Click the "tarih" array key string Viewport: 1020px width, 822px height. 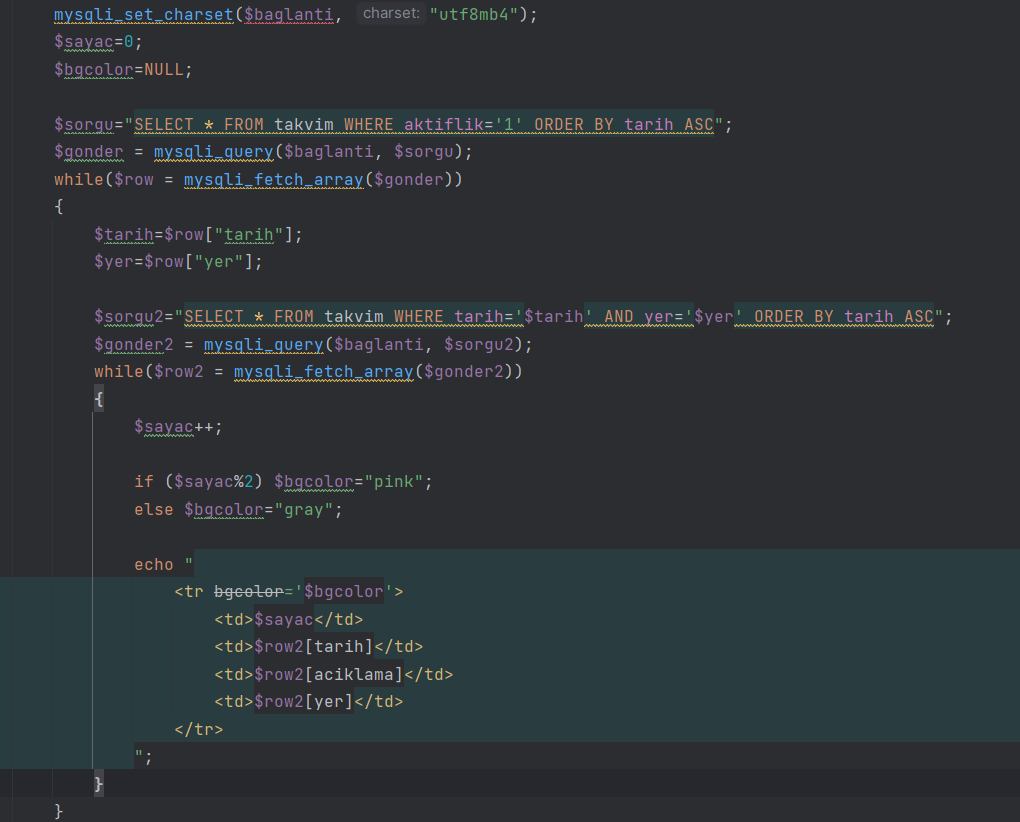(x=248, y=235)
